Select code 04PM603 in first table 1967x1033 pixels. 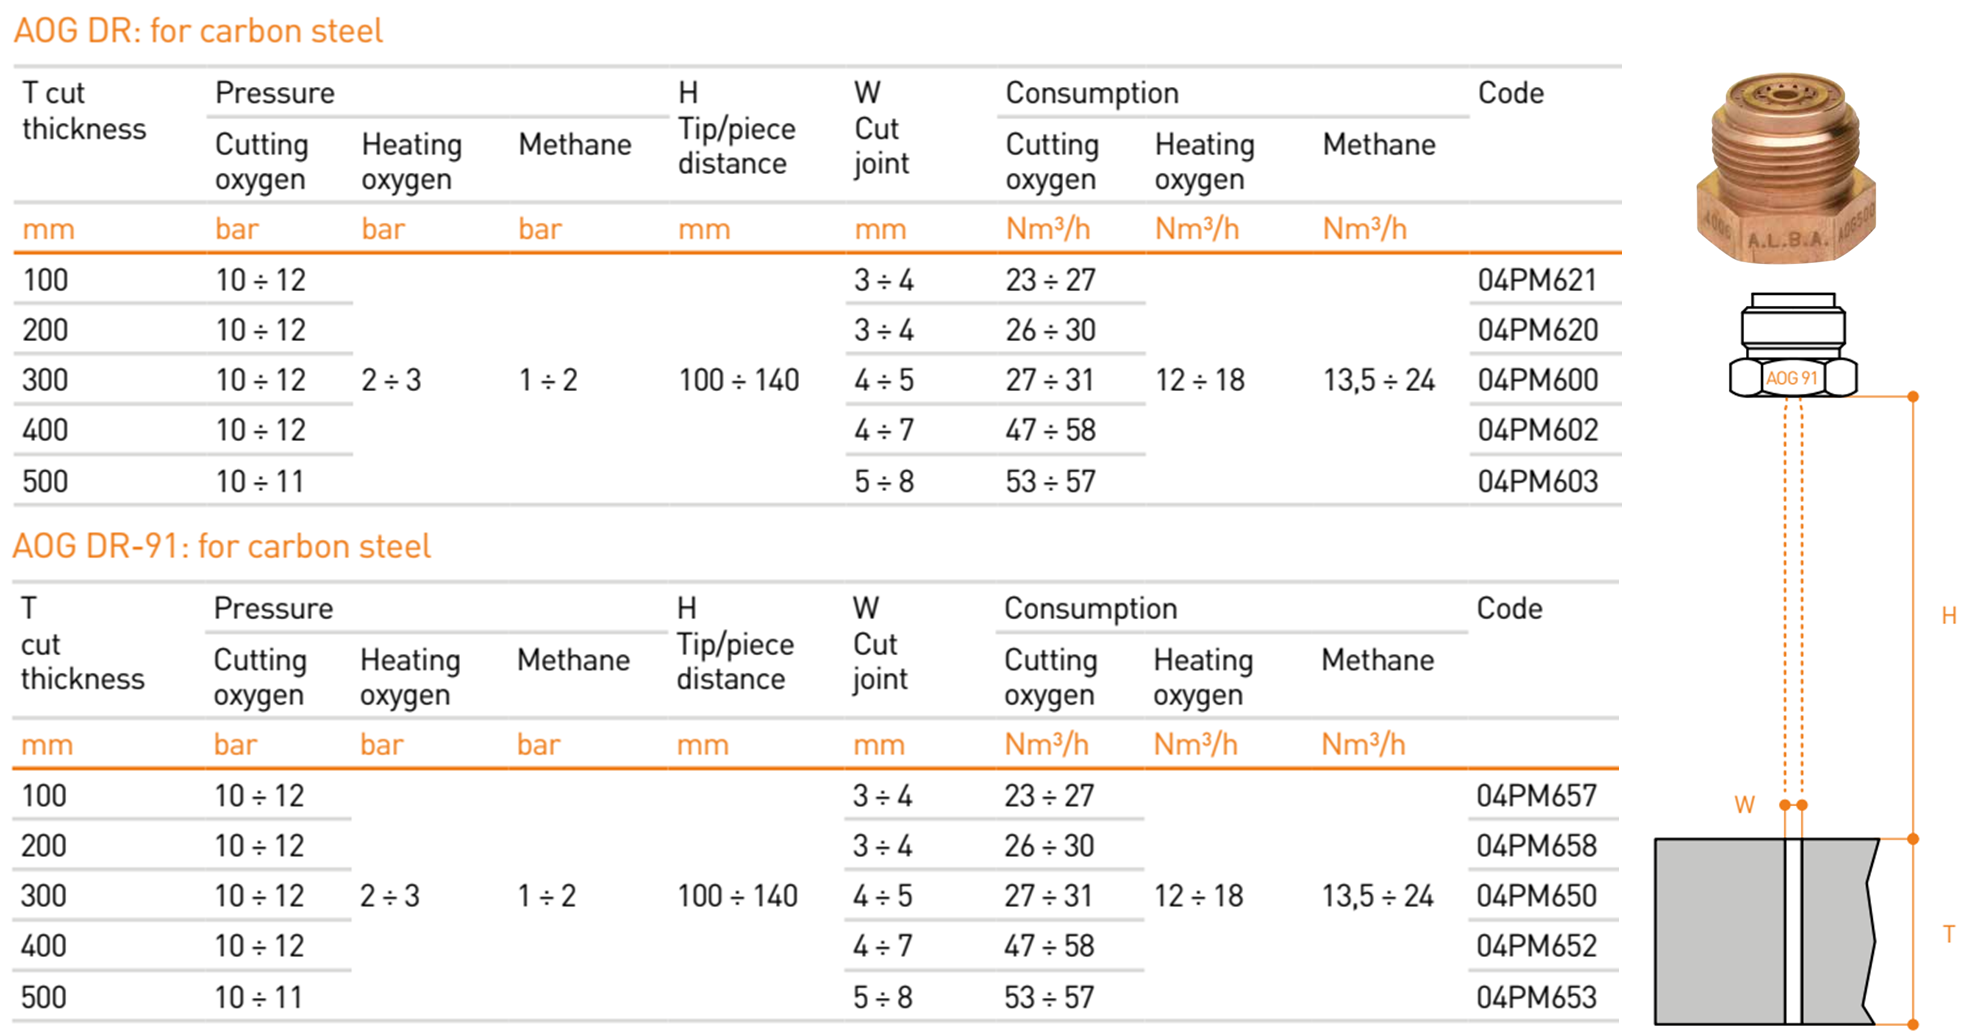1538,481
